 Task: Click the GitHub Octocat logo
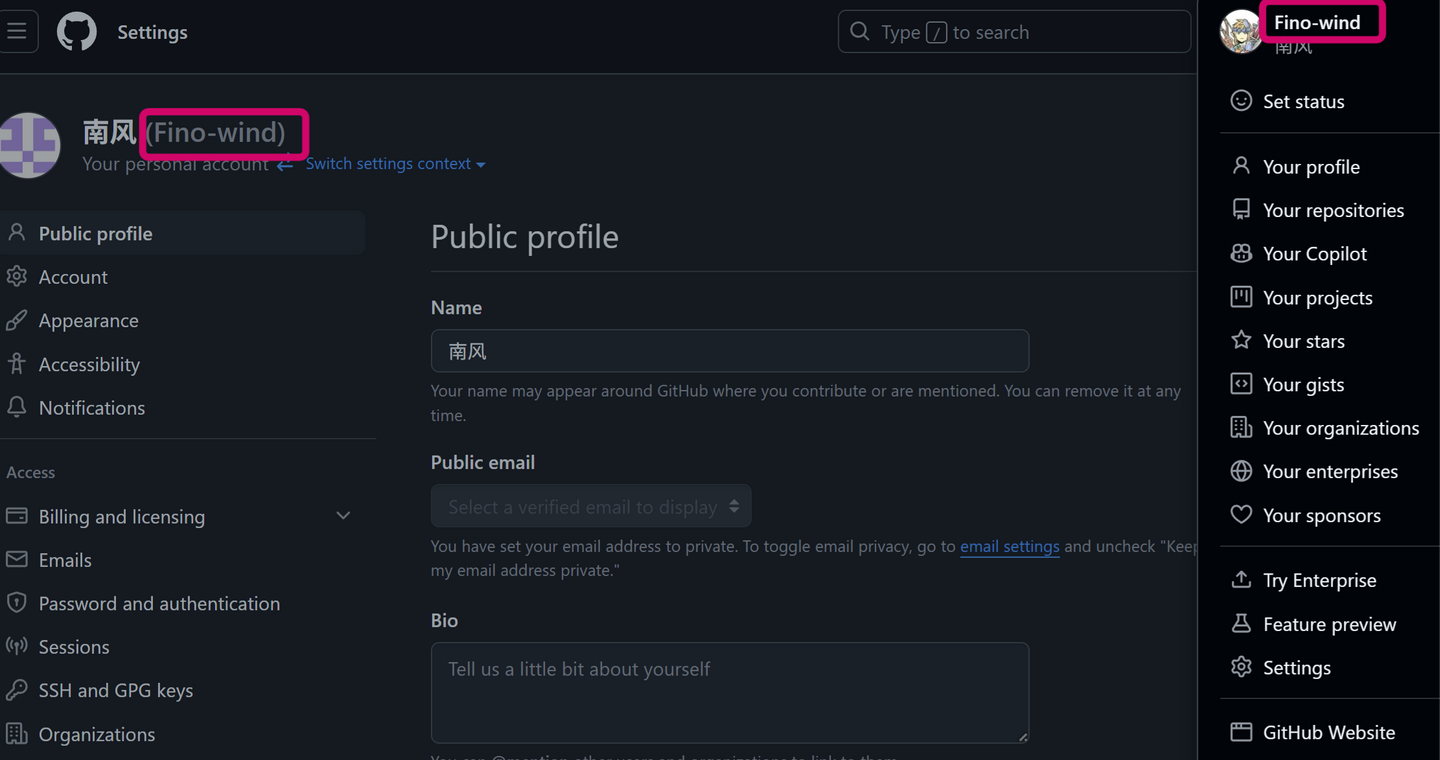point(77,32)
